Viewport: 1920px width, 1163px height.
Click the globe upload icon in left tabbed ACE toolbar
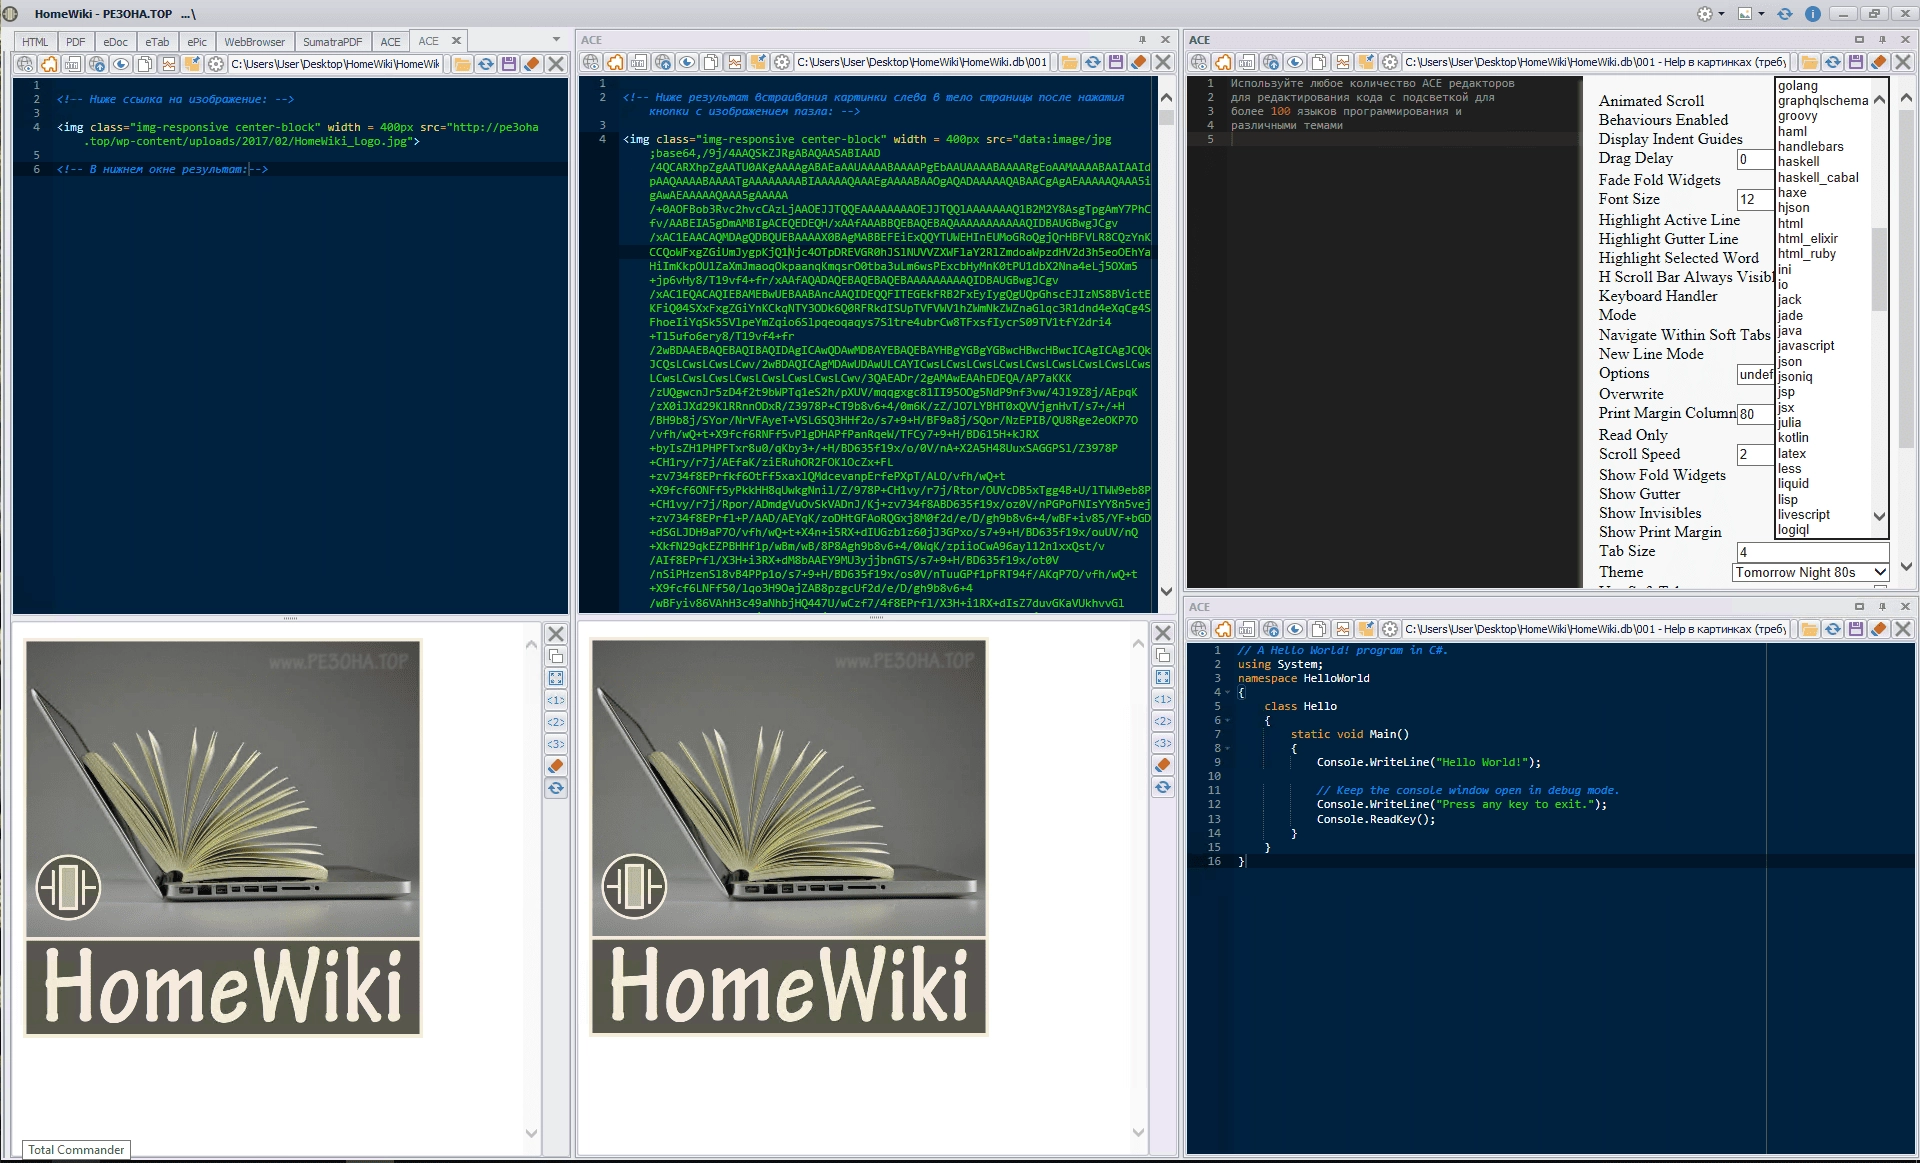[97, 64]
